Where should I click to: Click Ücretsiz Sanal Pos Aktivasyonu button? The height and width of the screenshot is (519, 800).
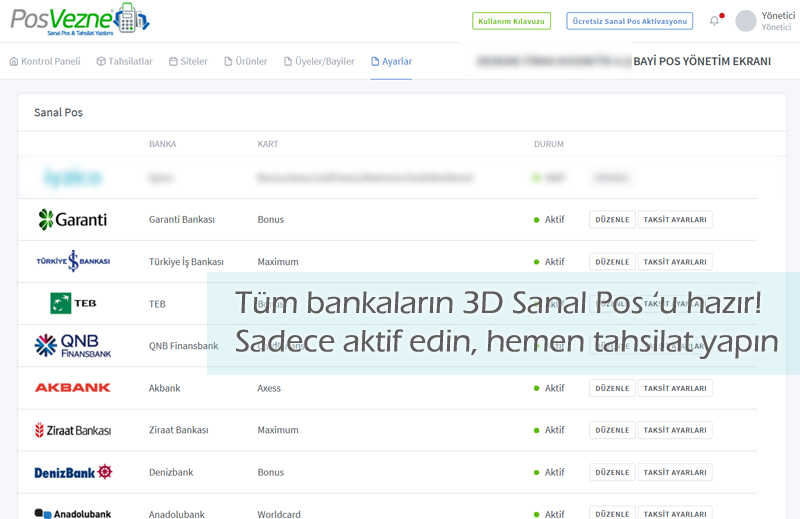(x=630, y=21)
